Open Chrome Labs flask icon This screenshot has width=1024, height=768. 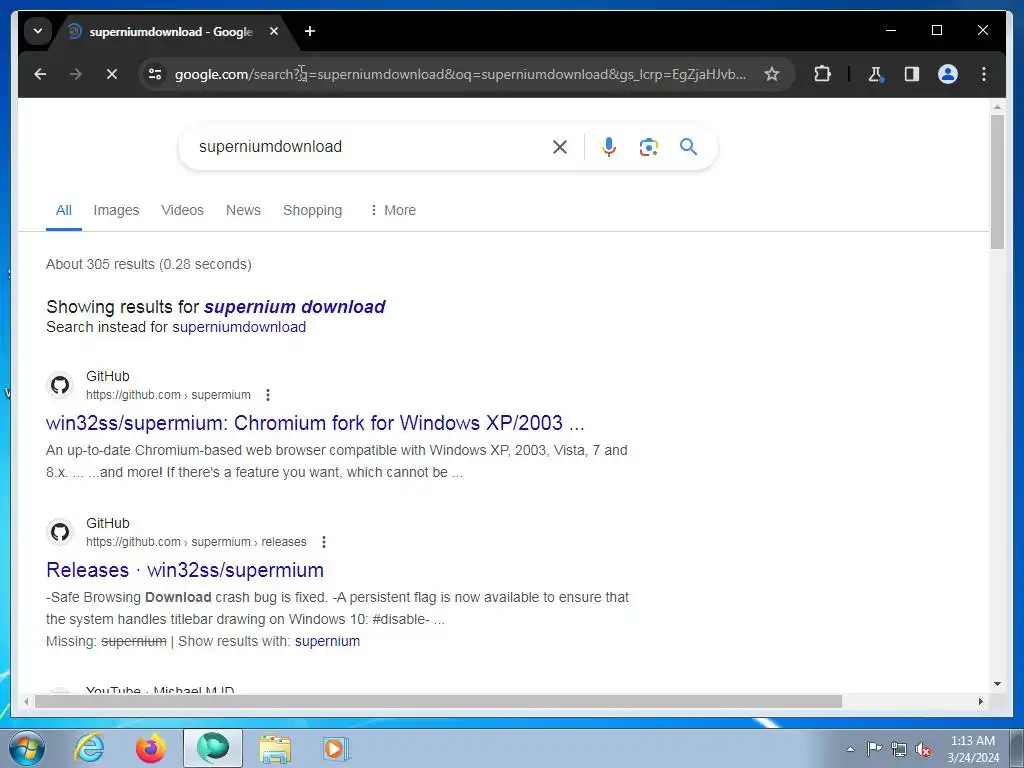pos(876,74)
